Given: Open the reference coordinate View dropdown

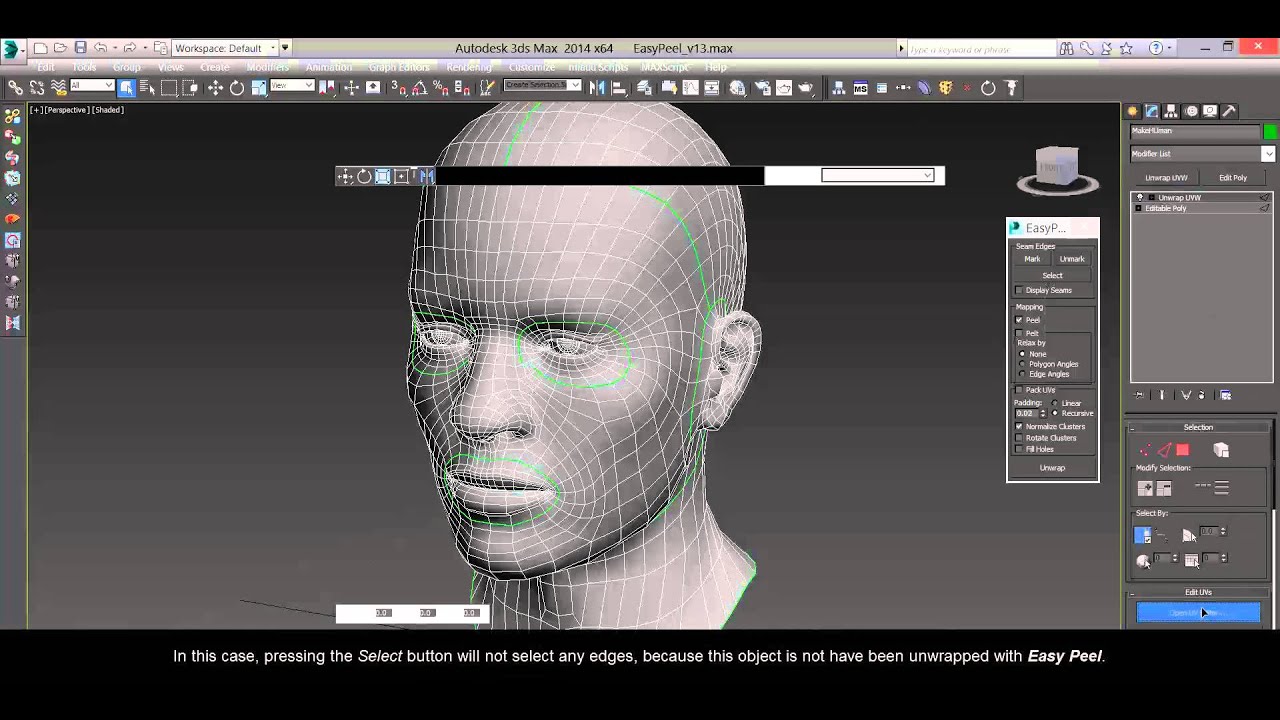Looking at the screenshot, I should [x=293, y=86].
